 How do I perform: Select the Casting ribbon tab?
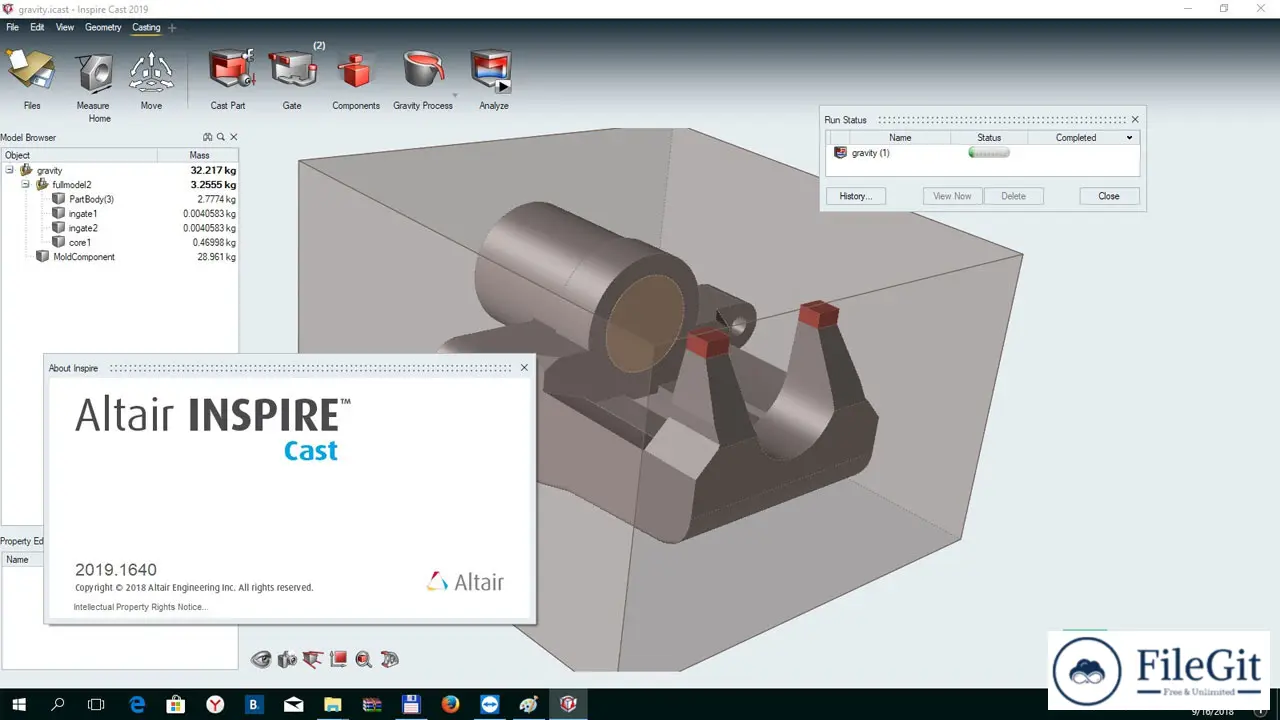tap(146, 27)
